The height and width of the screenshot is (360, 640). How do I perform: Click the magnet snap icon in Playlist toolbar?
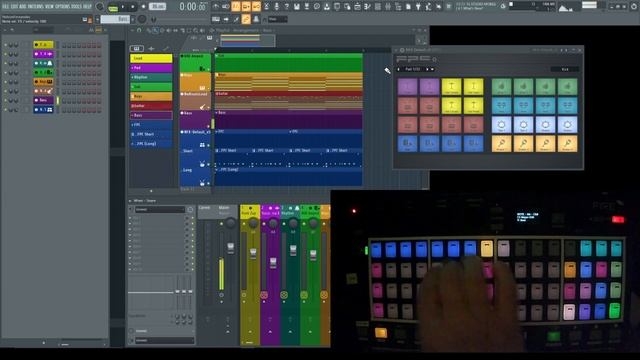[x=139, y=30]
